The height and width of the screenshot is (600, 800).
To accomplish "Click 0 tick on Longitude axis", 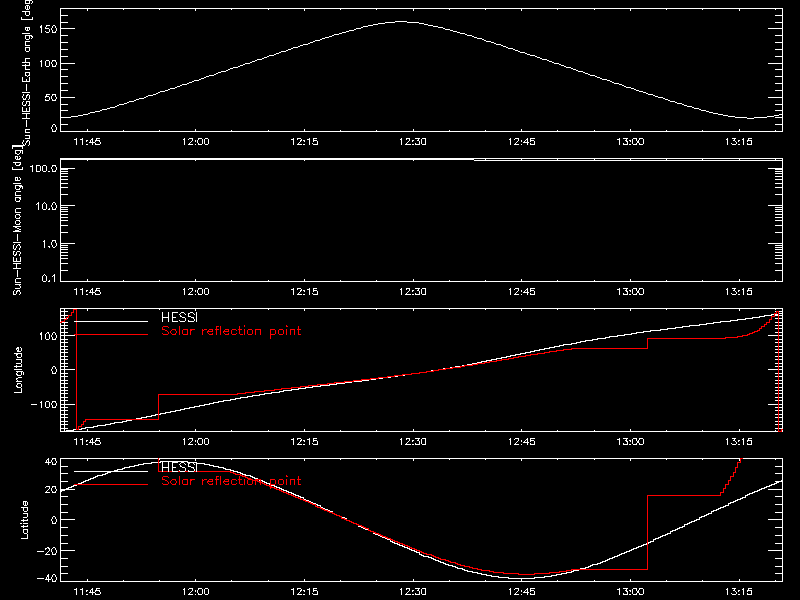I will click(54, 370).
